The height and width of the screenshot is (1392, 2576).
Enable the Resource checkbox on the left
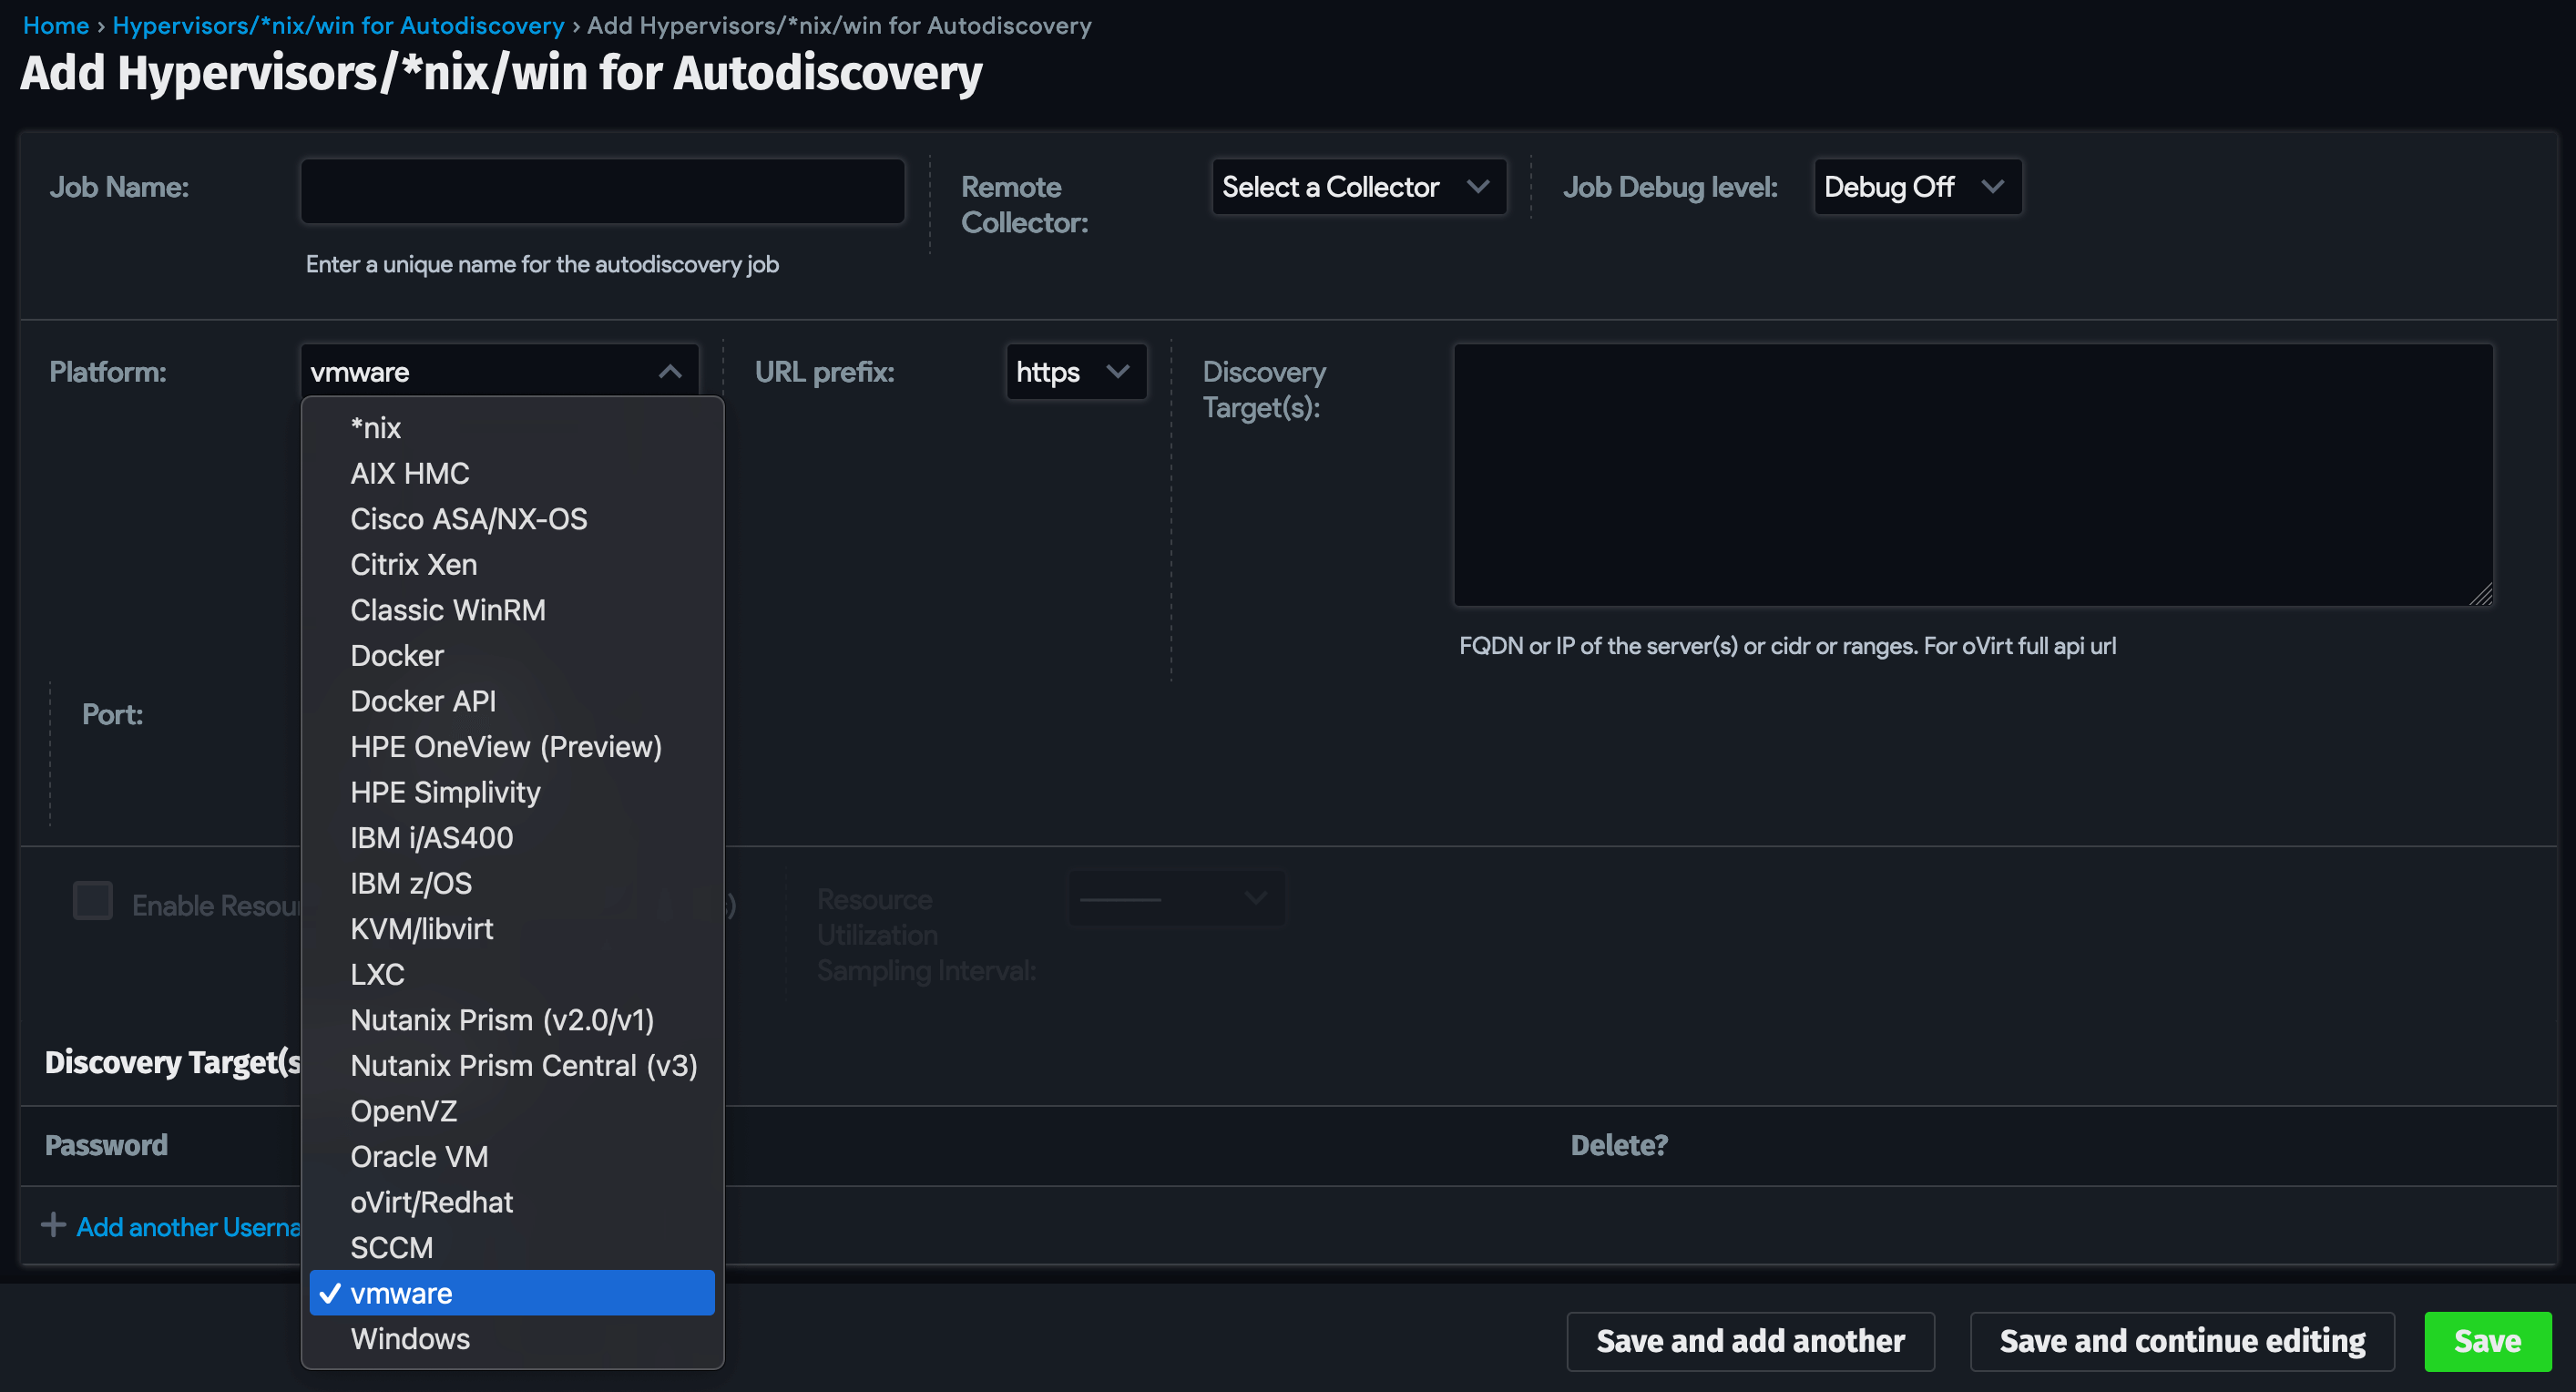[x=91, y=901]
